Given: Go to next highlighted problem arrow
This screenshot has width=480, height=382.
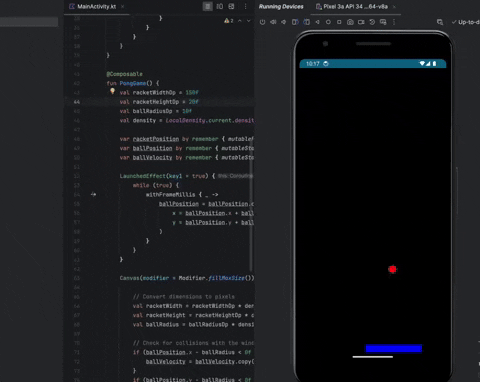Looking at the screenshot, I should (x=249, y=21).
